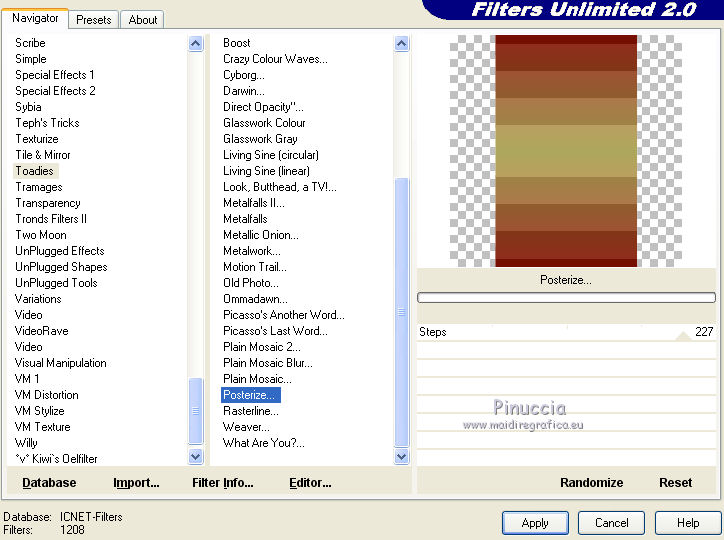This screenshot has height=540, width=724.
Task: Click the category list scrollbar thumb
Action: 196,411
